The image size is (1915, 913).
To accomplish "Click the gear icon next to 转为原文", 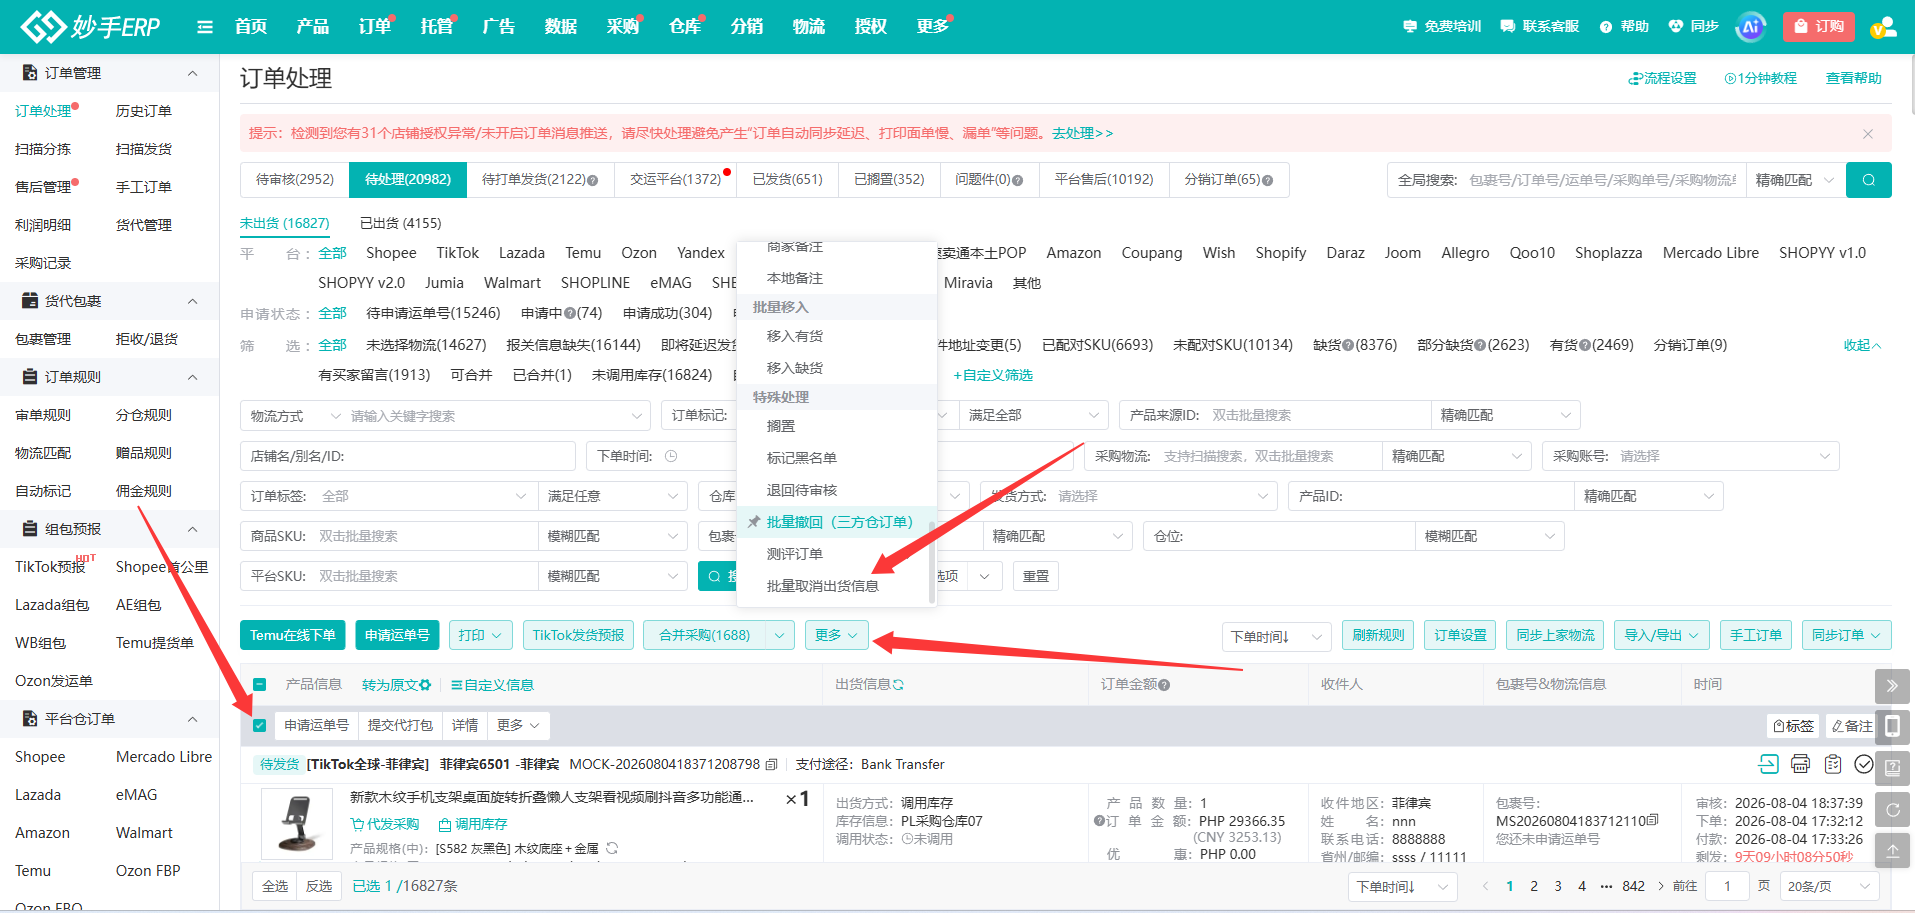I will click(x=425, y=685).
